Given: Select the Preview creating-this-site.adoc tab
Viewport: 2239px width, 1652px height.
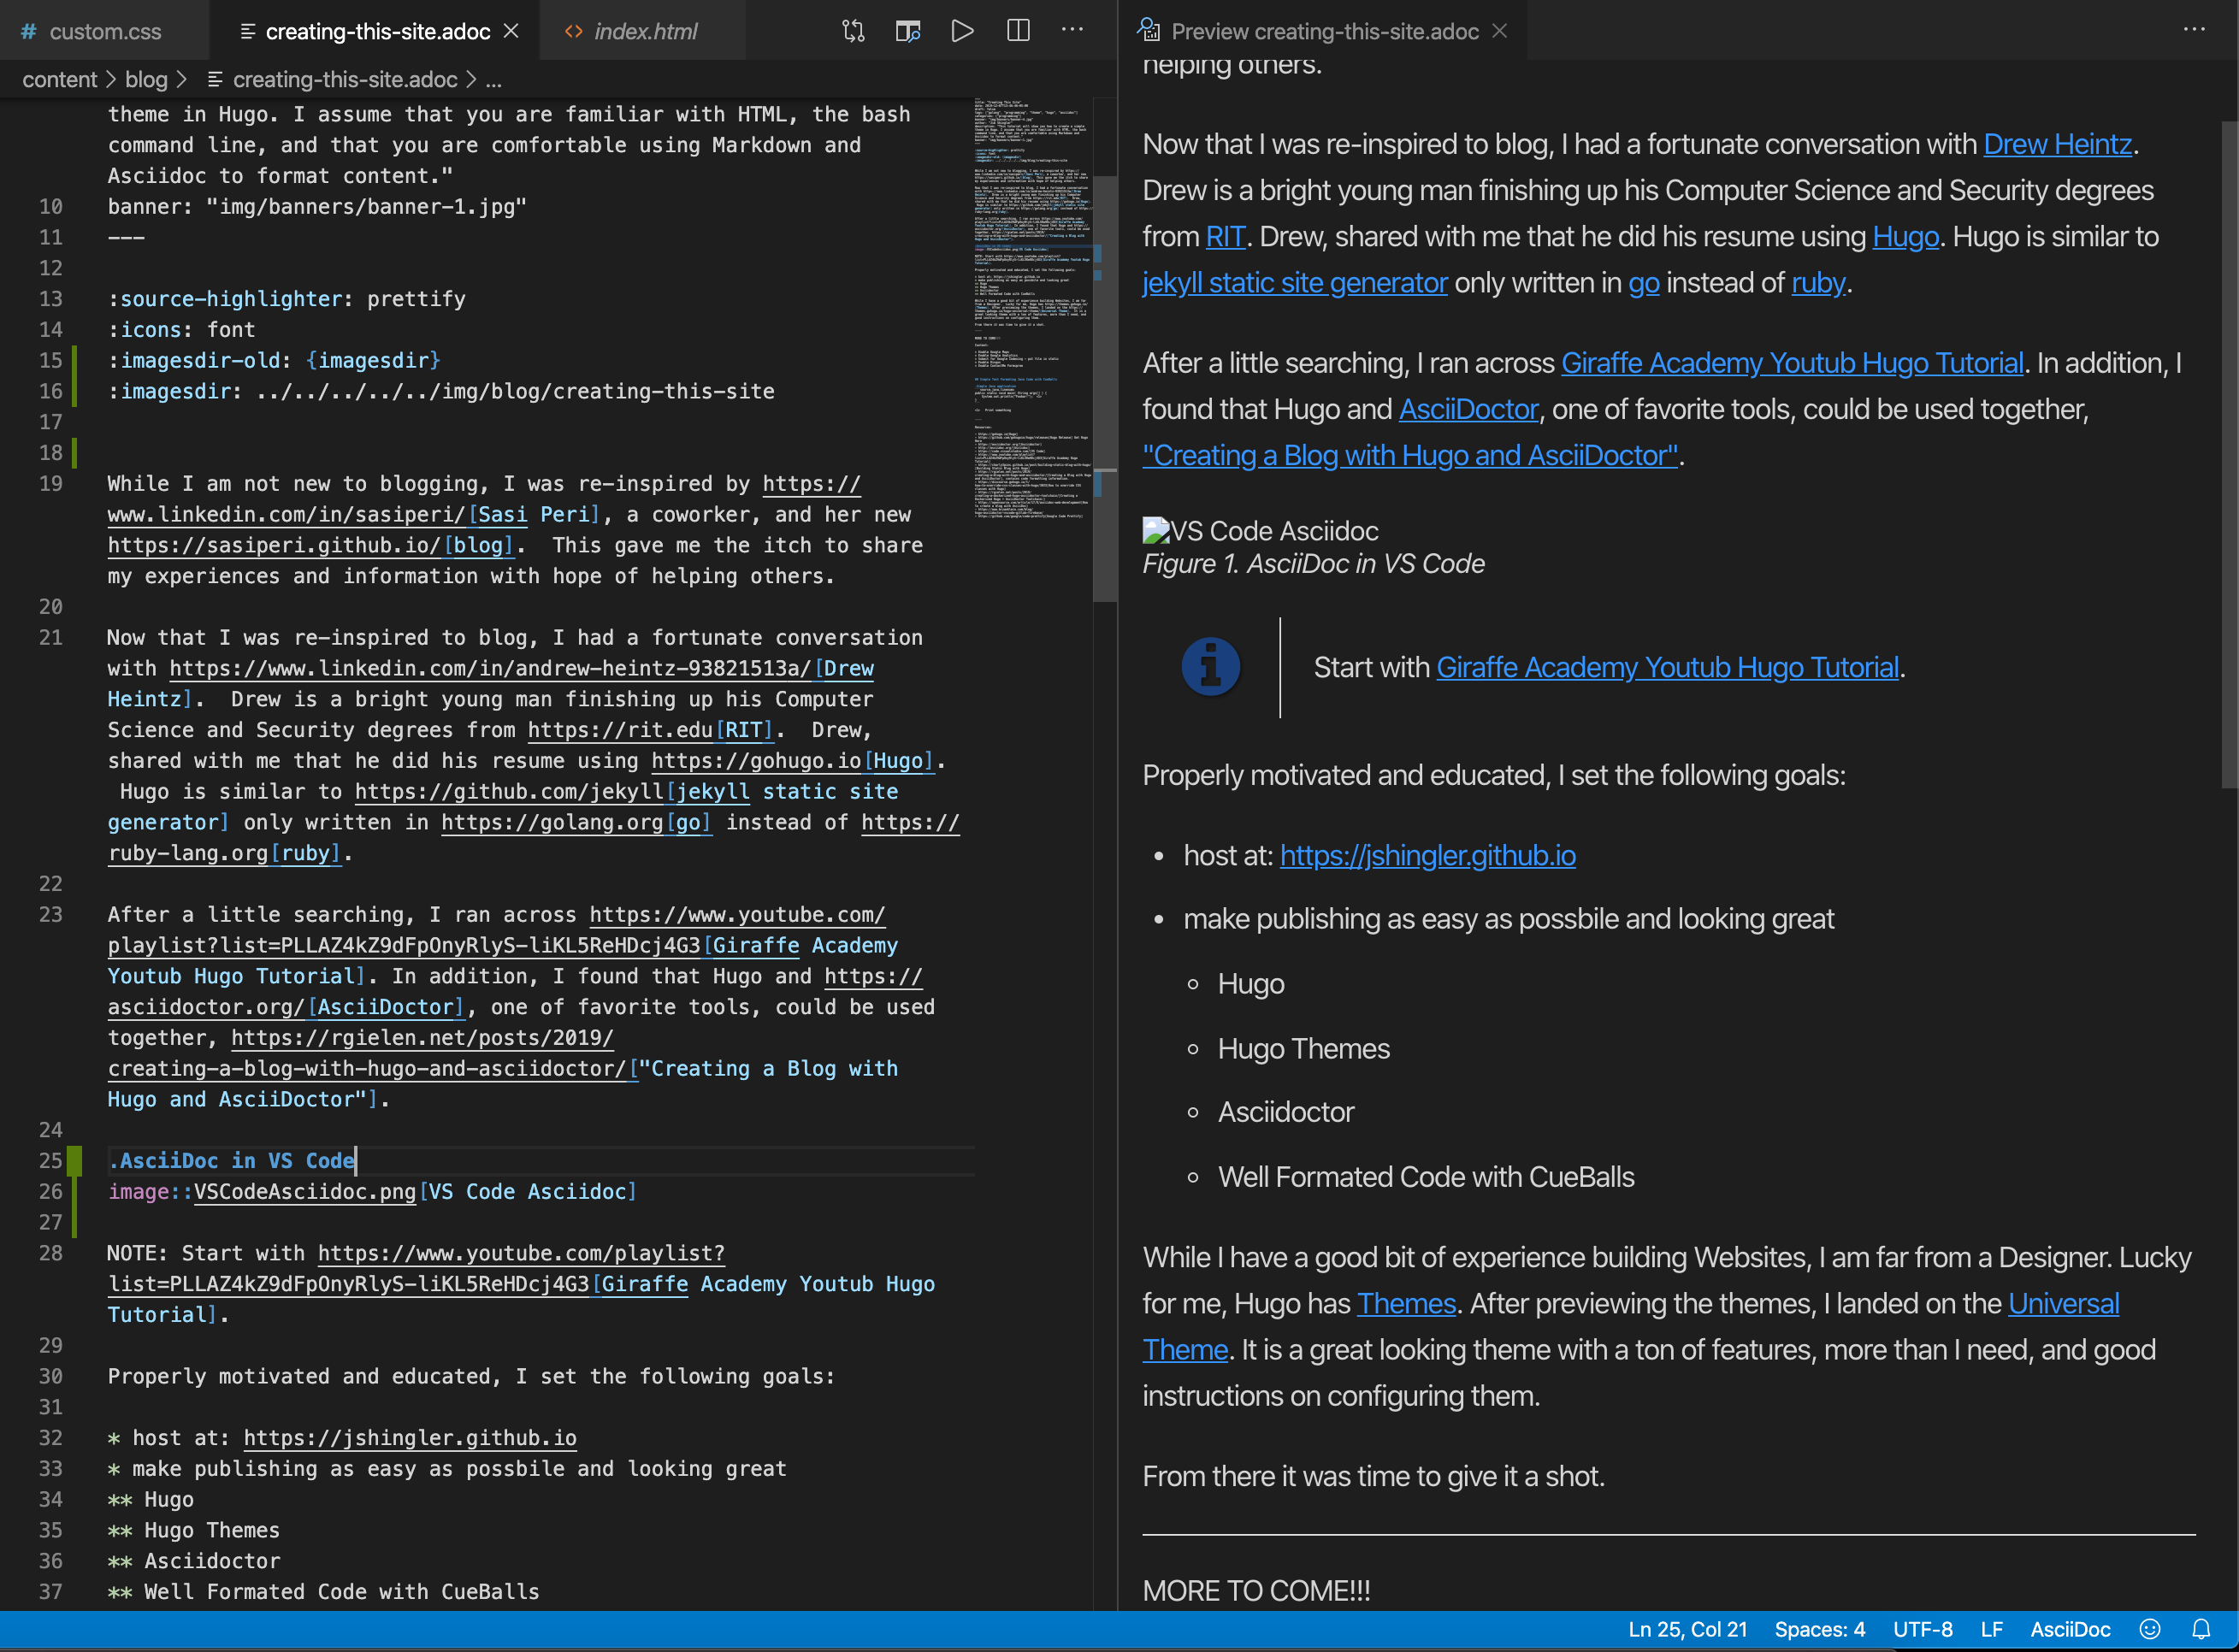Looking at the screenshot, I should click(x=1324, y=31).
